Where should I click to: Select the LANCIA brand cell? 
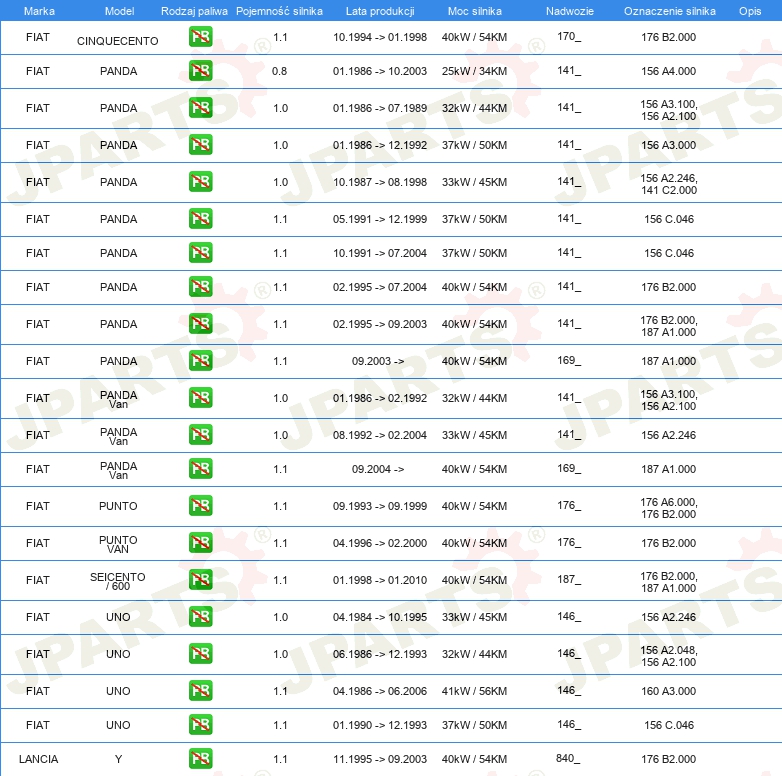38,759
